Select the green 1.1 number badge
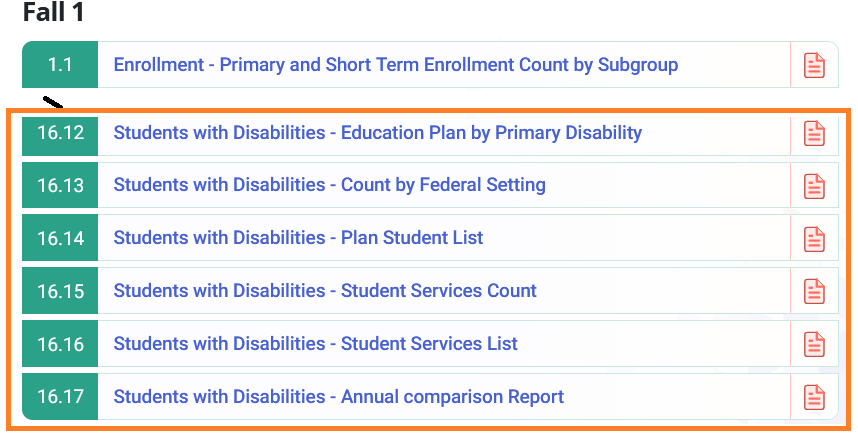858x438 pixels. pos(60,65)
